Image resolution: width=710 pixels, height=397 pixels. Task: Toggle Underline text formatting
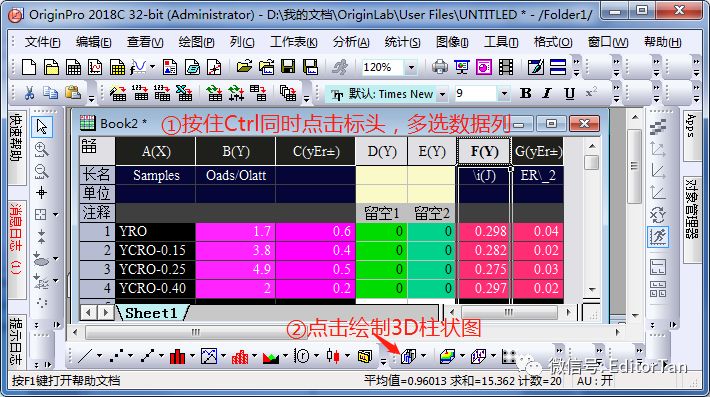point(570,93)
